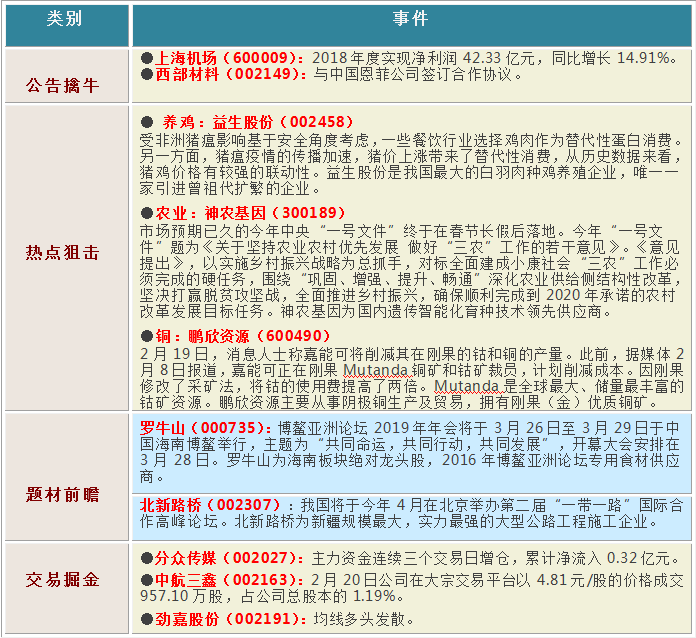
Task: Click heading 养鸡：益生股份（002458）
Action: 257,122
